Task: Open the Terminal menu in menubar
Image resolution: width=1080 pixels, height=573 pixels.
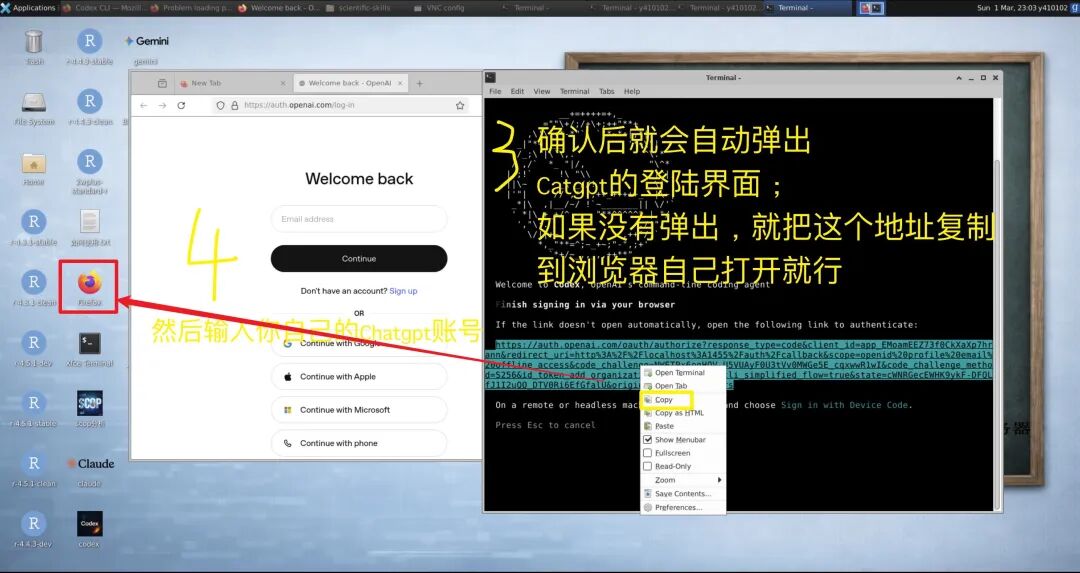Action: point(574,91)
